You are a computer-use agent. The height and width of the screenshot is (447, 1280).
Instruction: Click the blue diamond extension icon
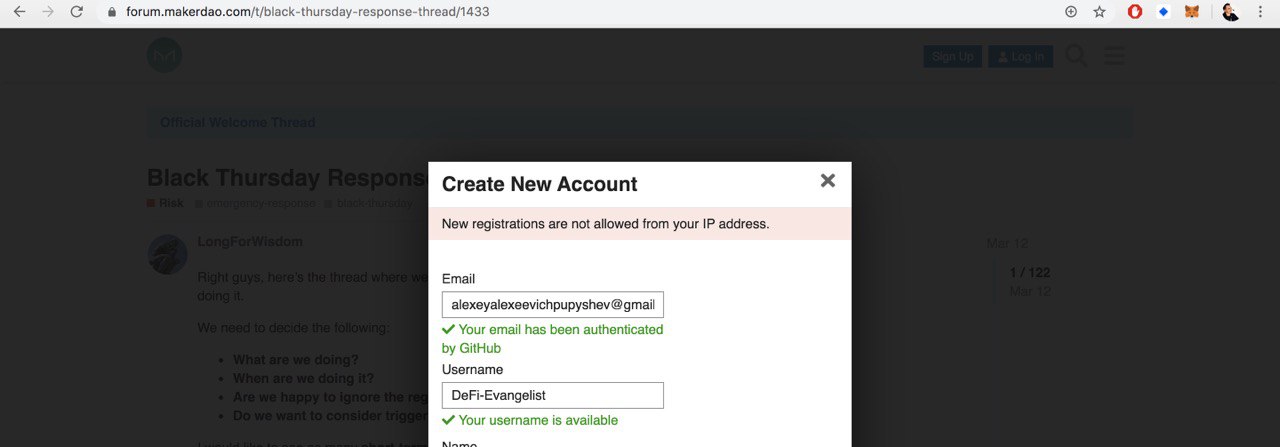coord(1163,12)
